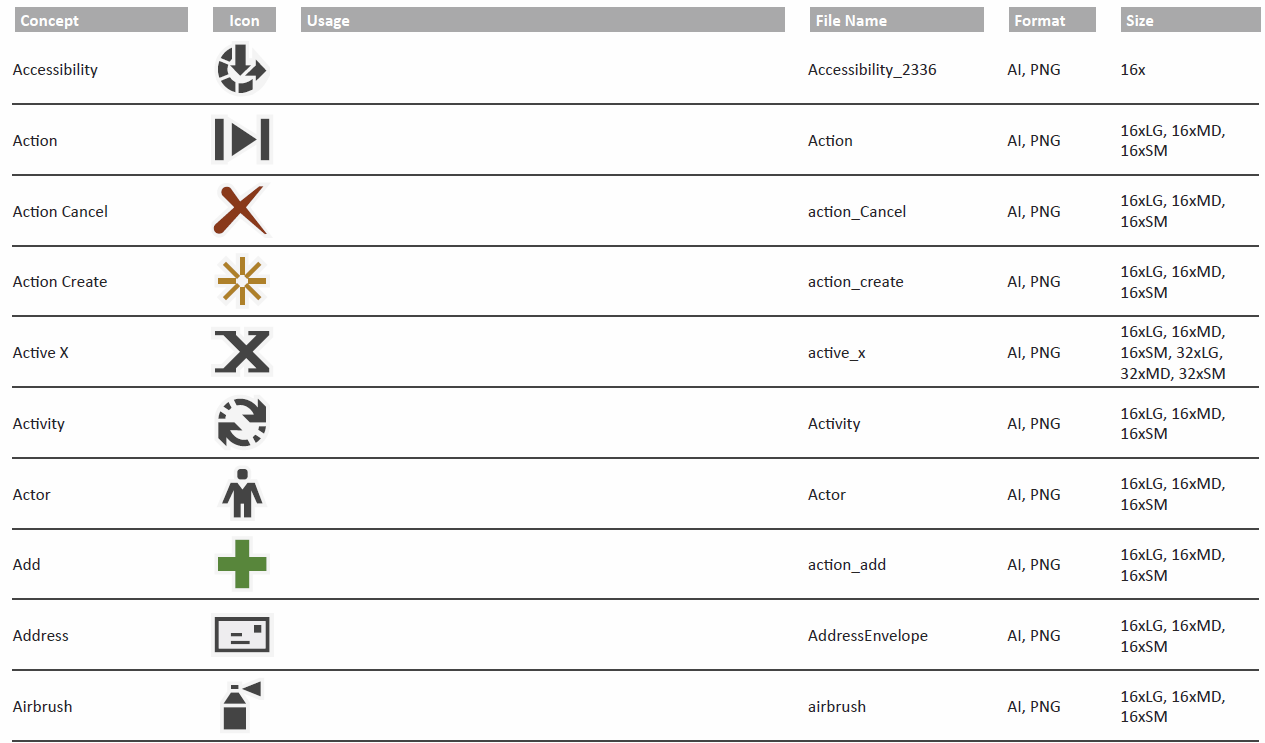This screenshot has width=1265, height=743.
Task: Click the action_Cancel file name
Action: click(x=857, y=211)
